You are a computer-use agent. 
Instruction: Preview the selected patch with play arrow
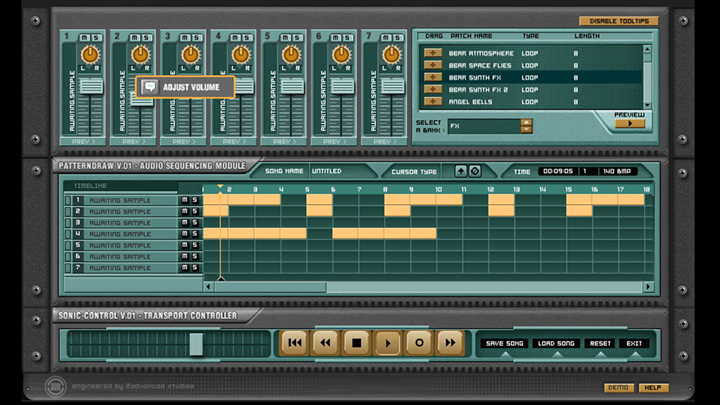pos(630,124)
